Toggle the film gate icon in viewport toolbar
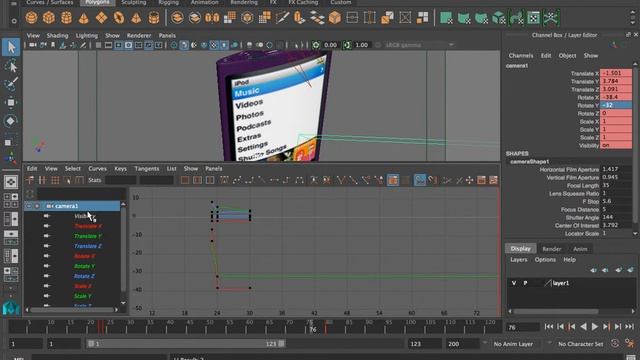 pos(109,45)
